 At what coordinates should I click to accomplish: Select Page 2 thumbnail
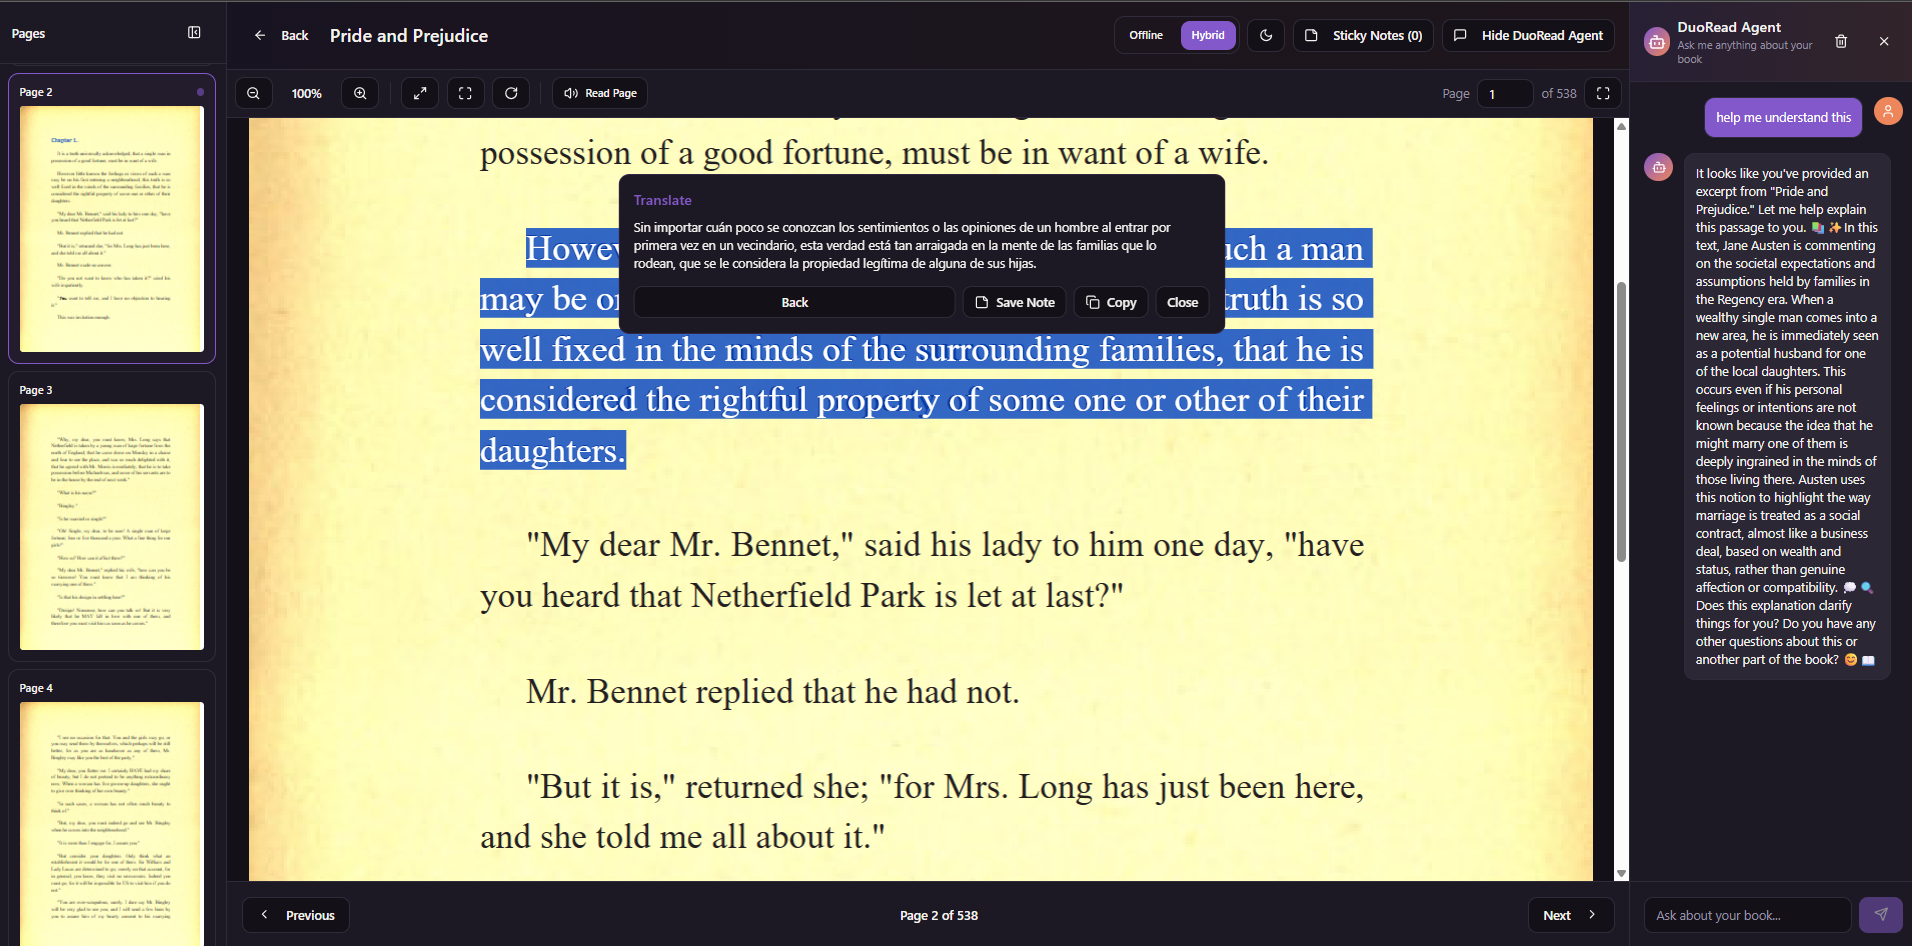coord(112,218)
